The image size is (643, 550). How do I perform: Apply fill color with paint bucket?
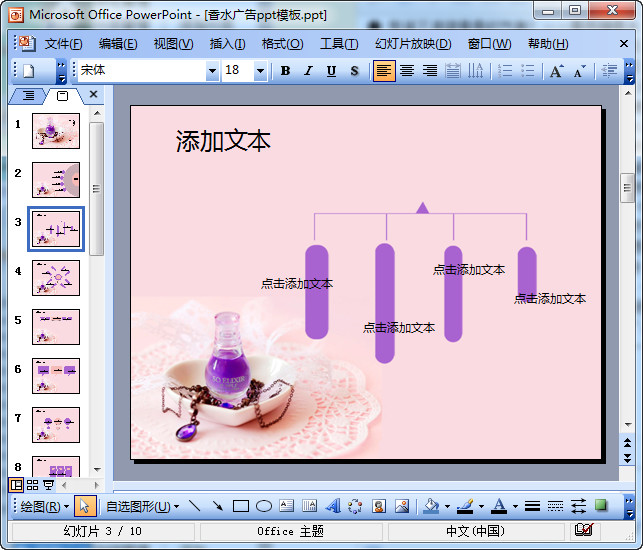click(431, 506)
